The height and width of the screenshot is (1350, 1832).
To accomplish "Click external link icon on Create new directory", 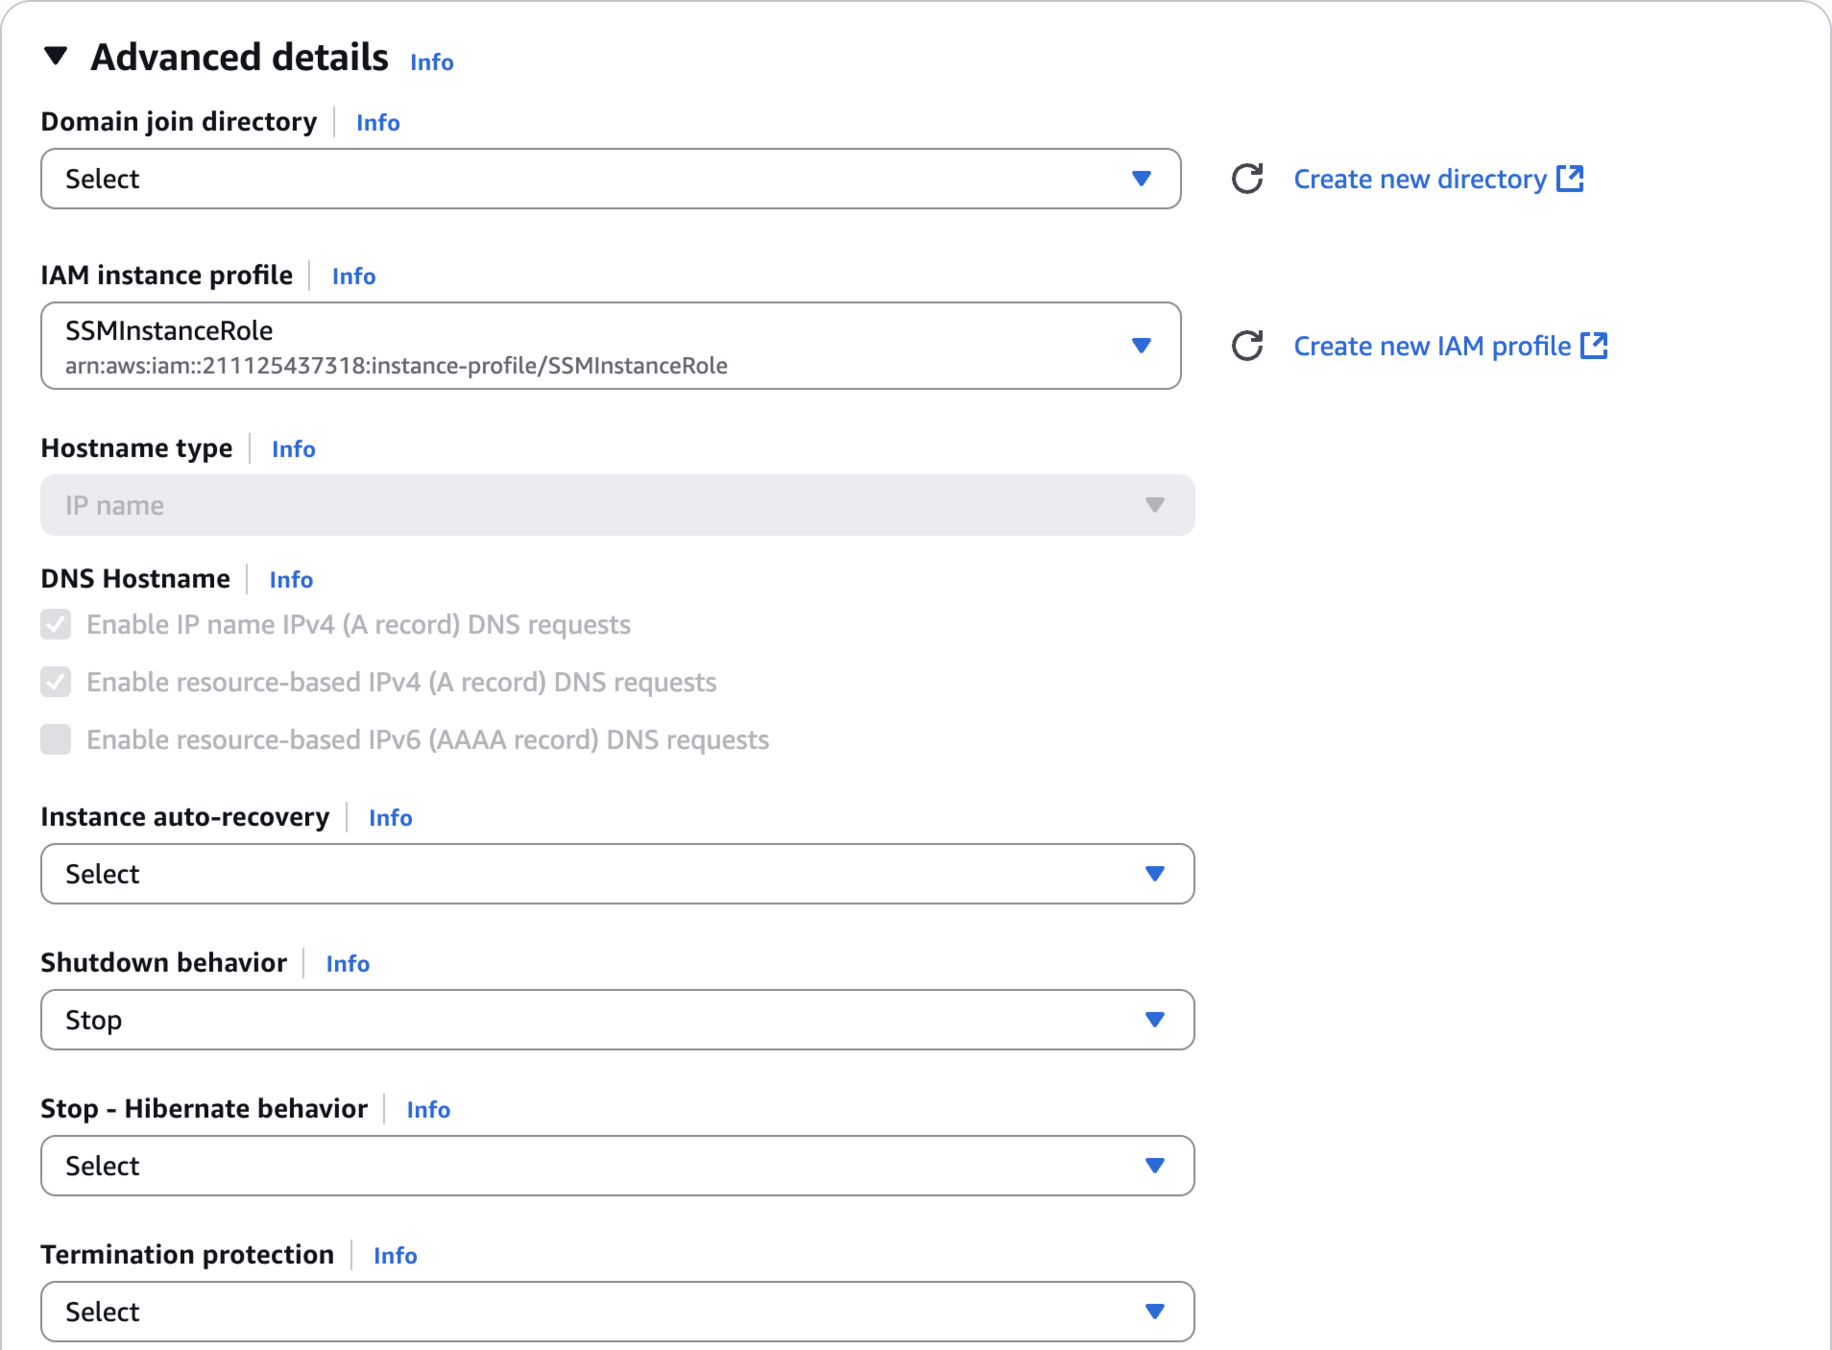I will [x=1570, y=178].
